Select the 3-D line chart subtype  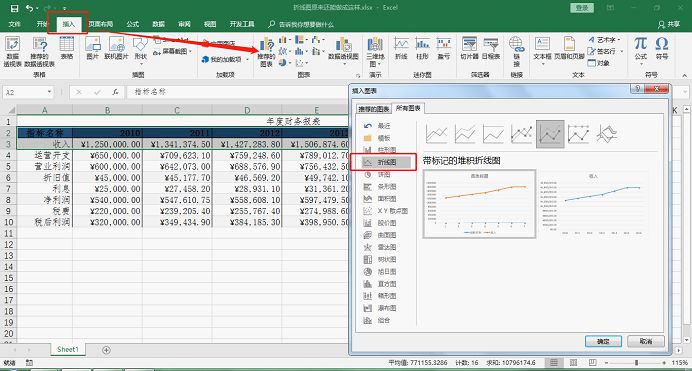(606, 134)
